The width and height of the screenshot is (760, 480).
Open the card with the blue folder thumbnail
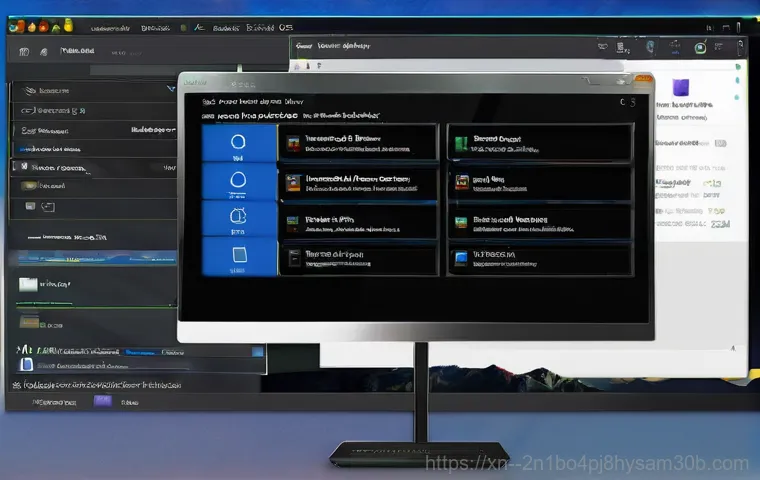click(540, 259)
